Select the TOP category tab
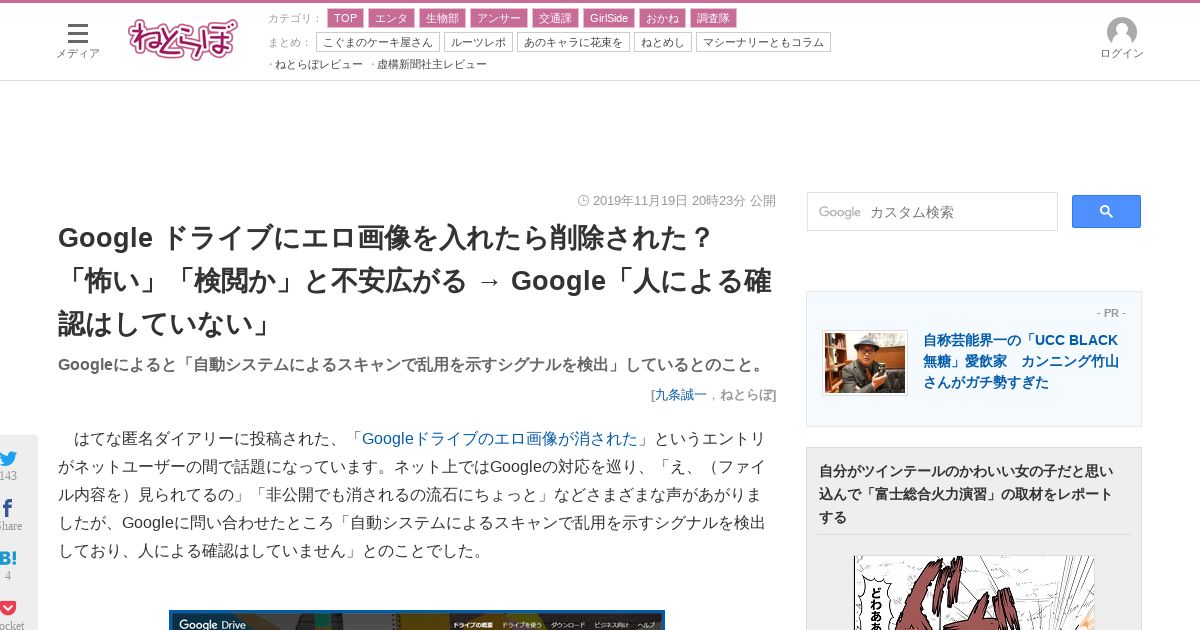 click(346, 18)
